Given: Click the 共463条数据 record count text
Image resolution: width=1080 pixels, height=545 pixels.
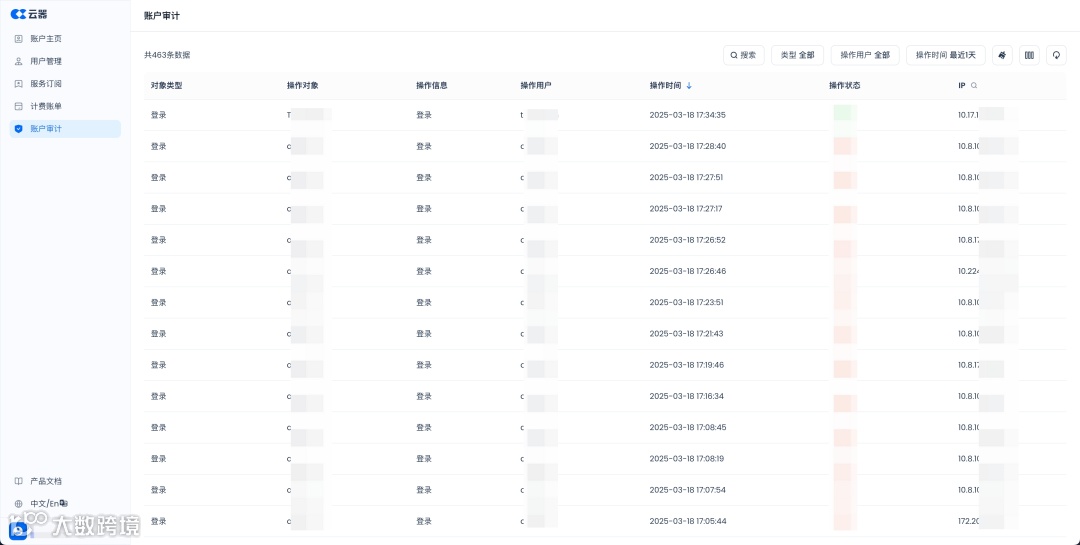Looking at the screenshot, I should (x=167, y=55).
